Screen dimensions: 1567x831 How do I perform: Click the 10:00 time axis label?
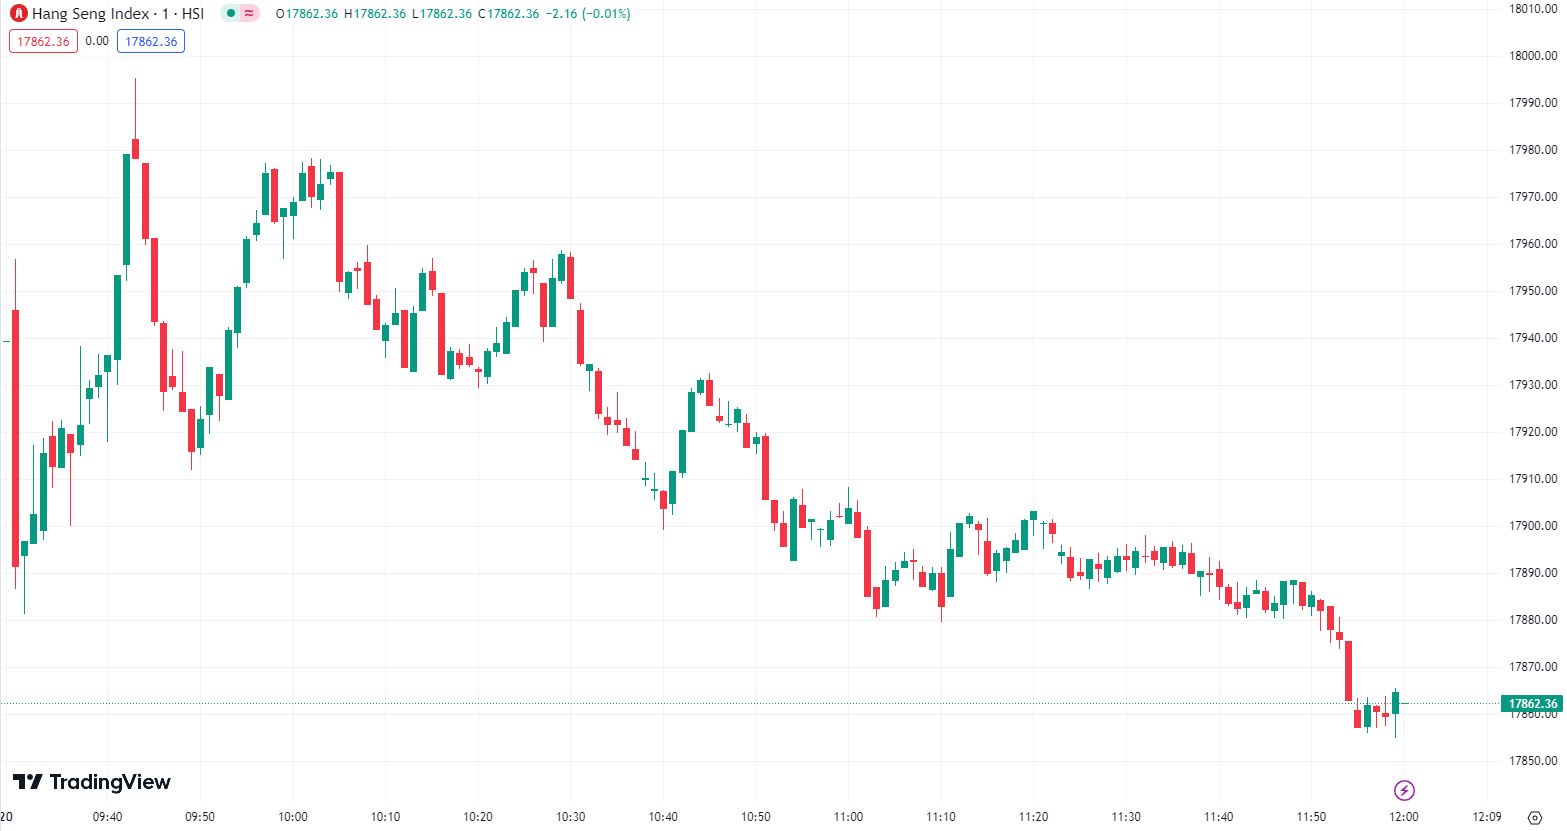tap(292, 817)
